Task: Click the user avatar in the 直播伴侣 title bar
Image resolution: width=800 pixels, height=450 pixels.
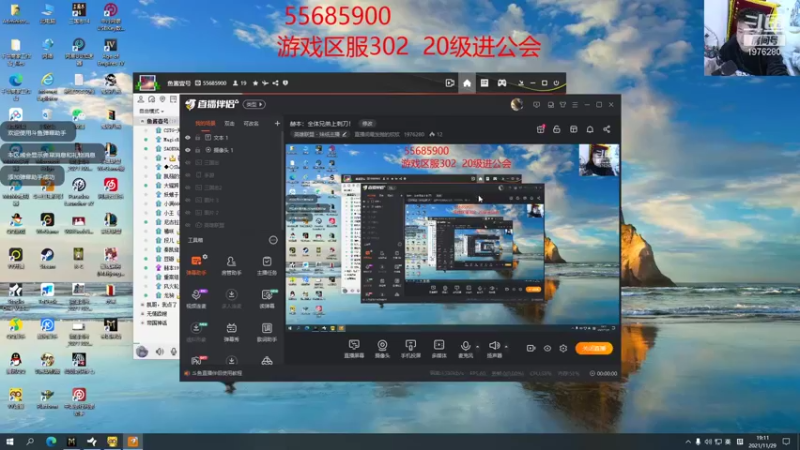Action: coord(517,105)
